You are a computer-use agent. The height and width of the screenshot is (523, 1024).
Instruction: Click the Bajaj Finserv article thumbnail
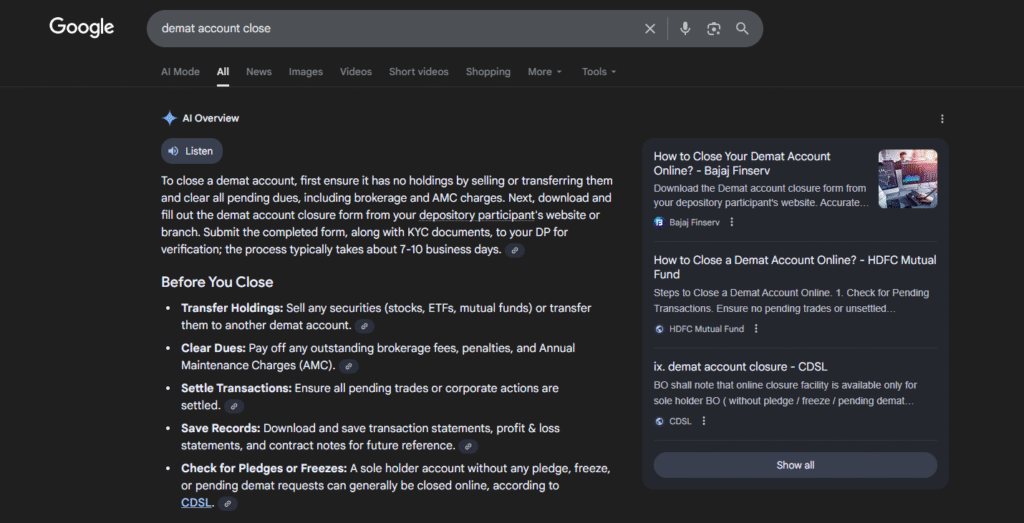tap(907, 179)
